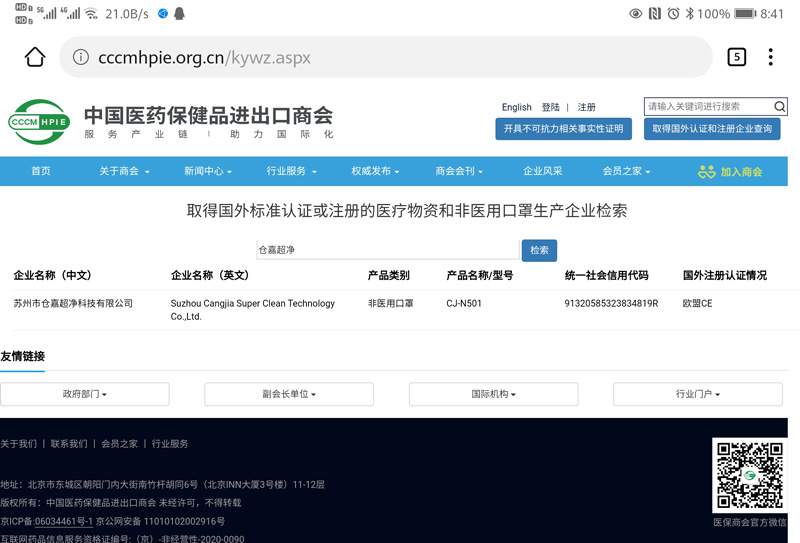The width and height of the screenshot is (800, 543).
Task: Go to the 首页 home tab
Action: [41, 171]
